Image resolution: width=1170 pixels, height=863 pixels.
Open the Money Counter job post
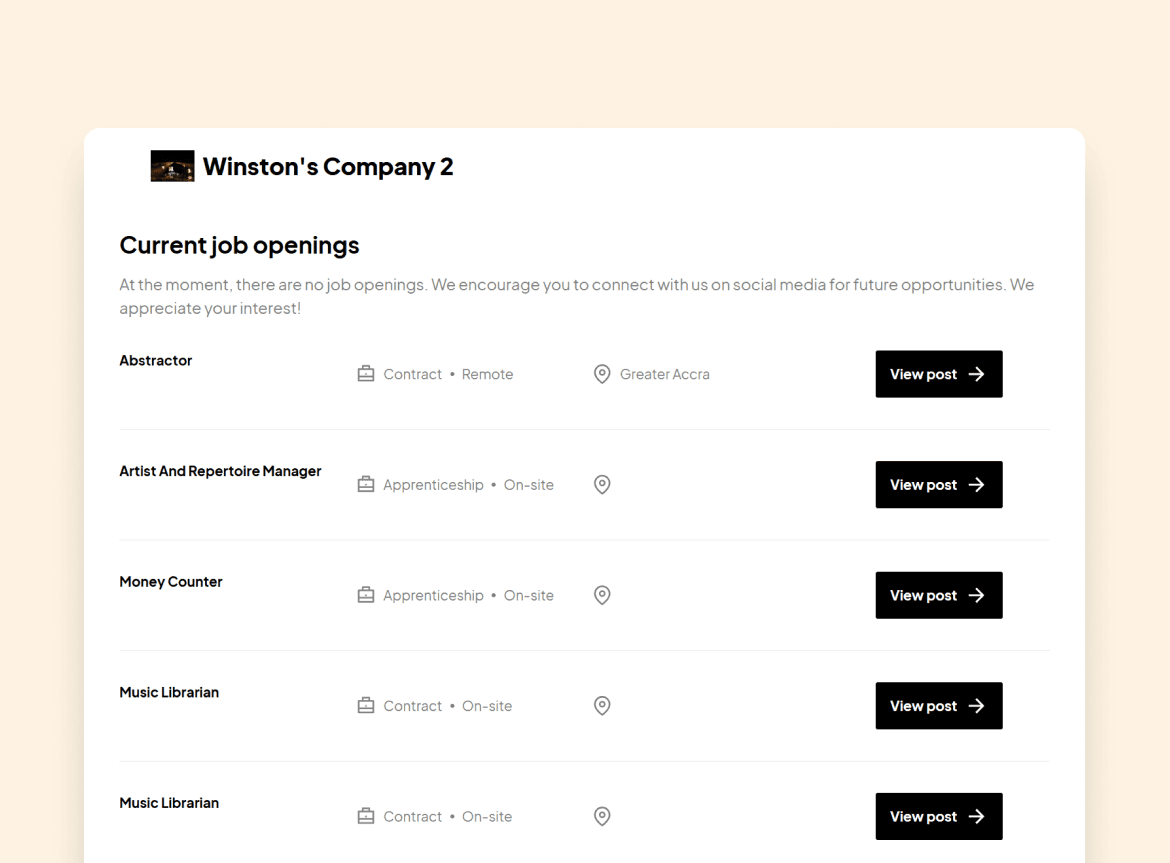pos(938,595)
